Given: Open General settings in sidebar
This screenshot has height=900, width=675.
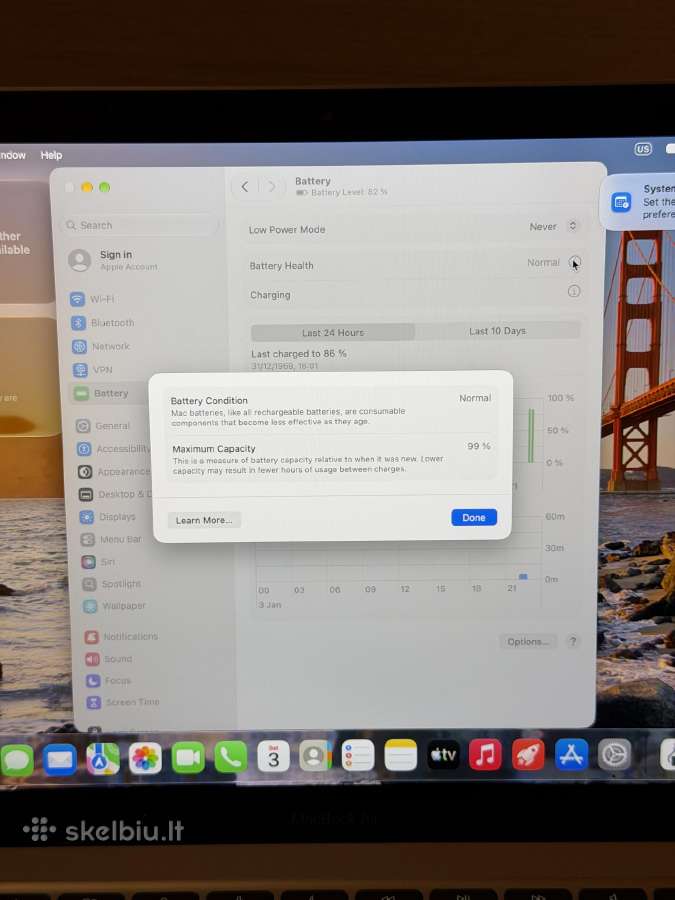Looking at the screenshot, I should (x=103, y=426).
